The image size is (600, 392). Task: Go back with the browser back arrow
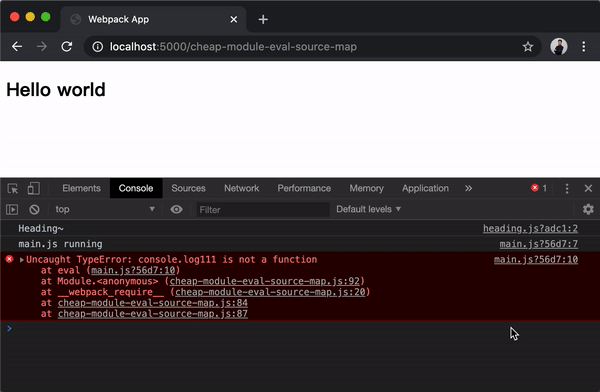(17, 47)
